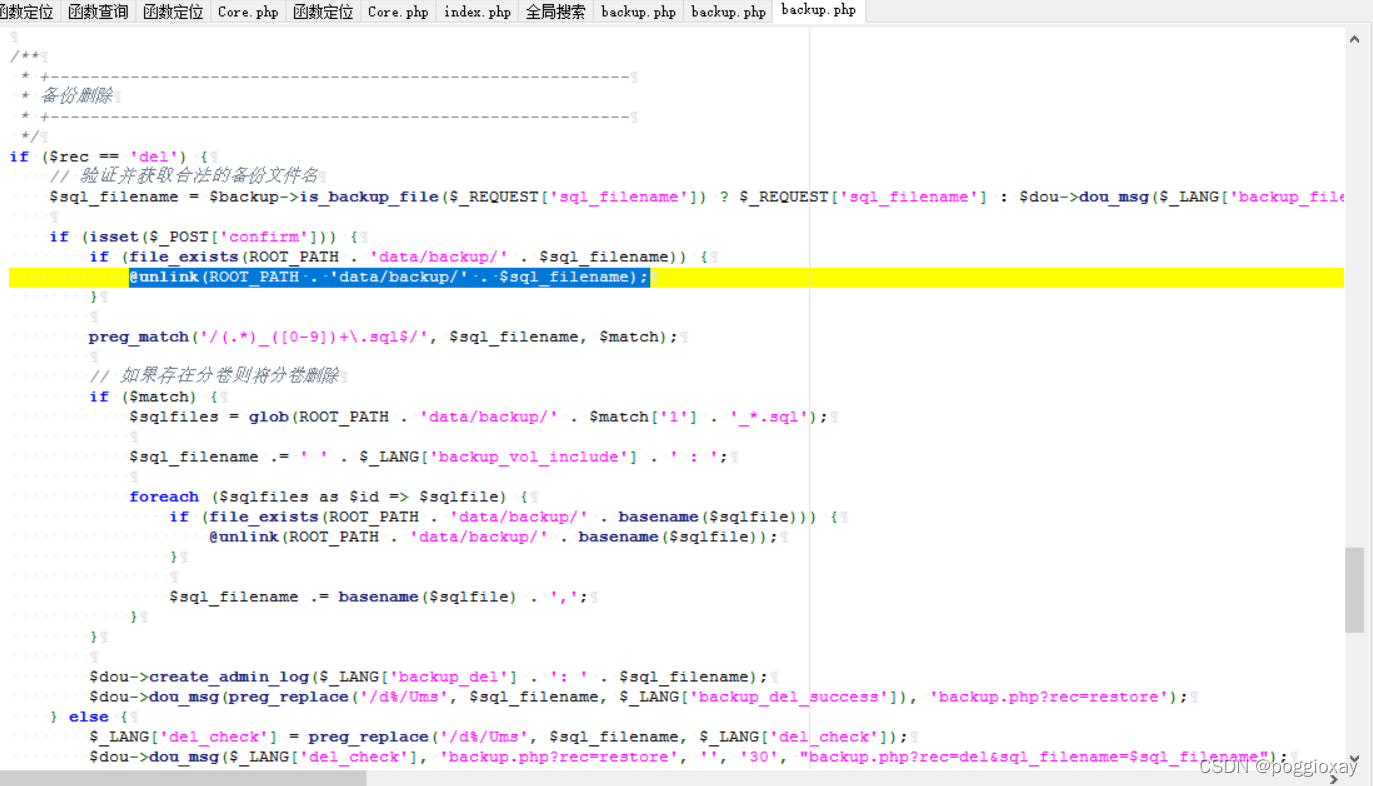This screenshot has width=1373, height=786.
Task: Open the index.php tab
Action: click(x=477, y=12)
